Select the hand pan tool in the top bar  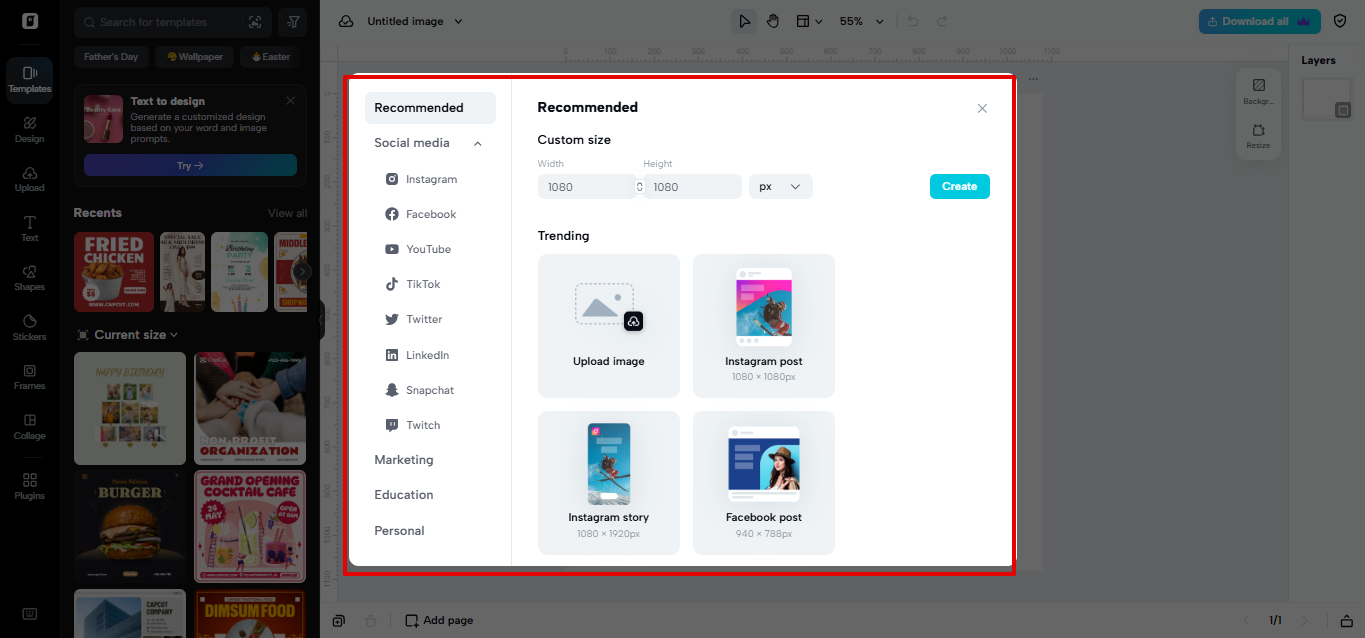point(773,20)
